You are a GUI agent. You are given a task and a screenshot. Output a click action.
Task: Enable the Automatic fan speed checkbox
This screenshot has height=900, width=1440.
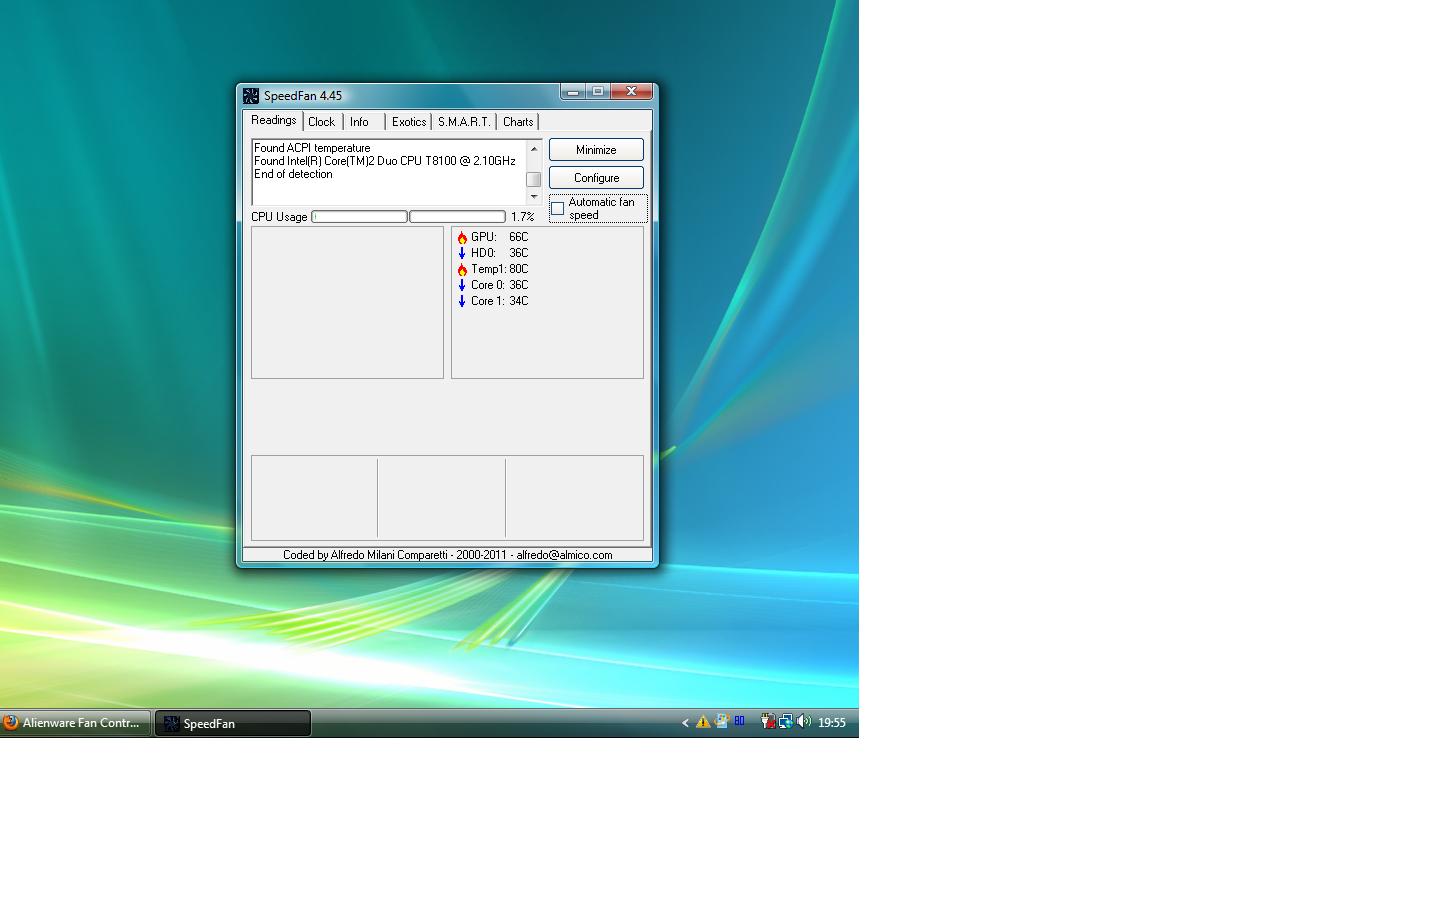(x=558, y=209)
